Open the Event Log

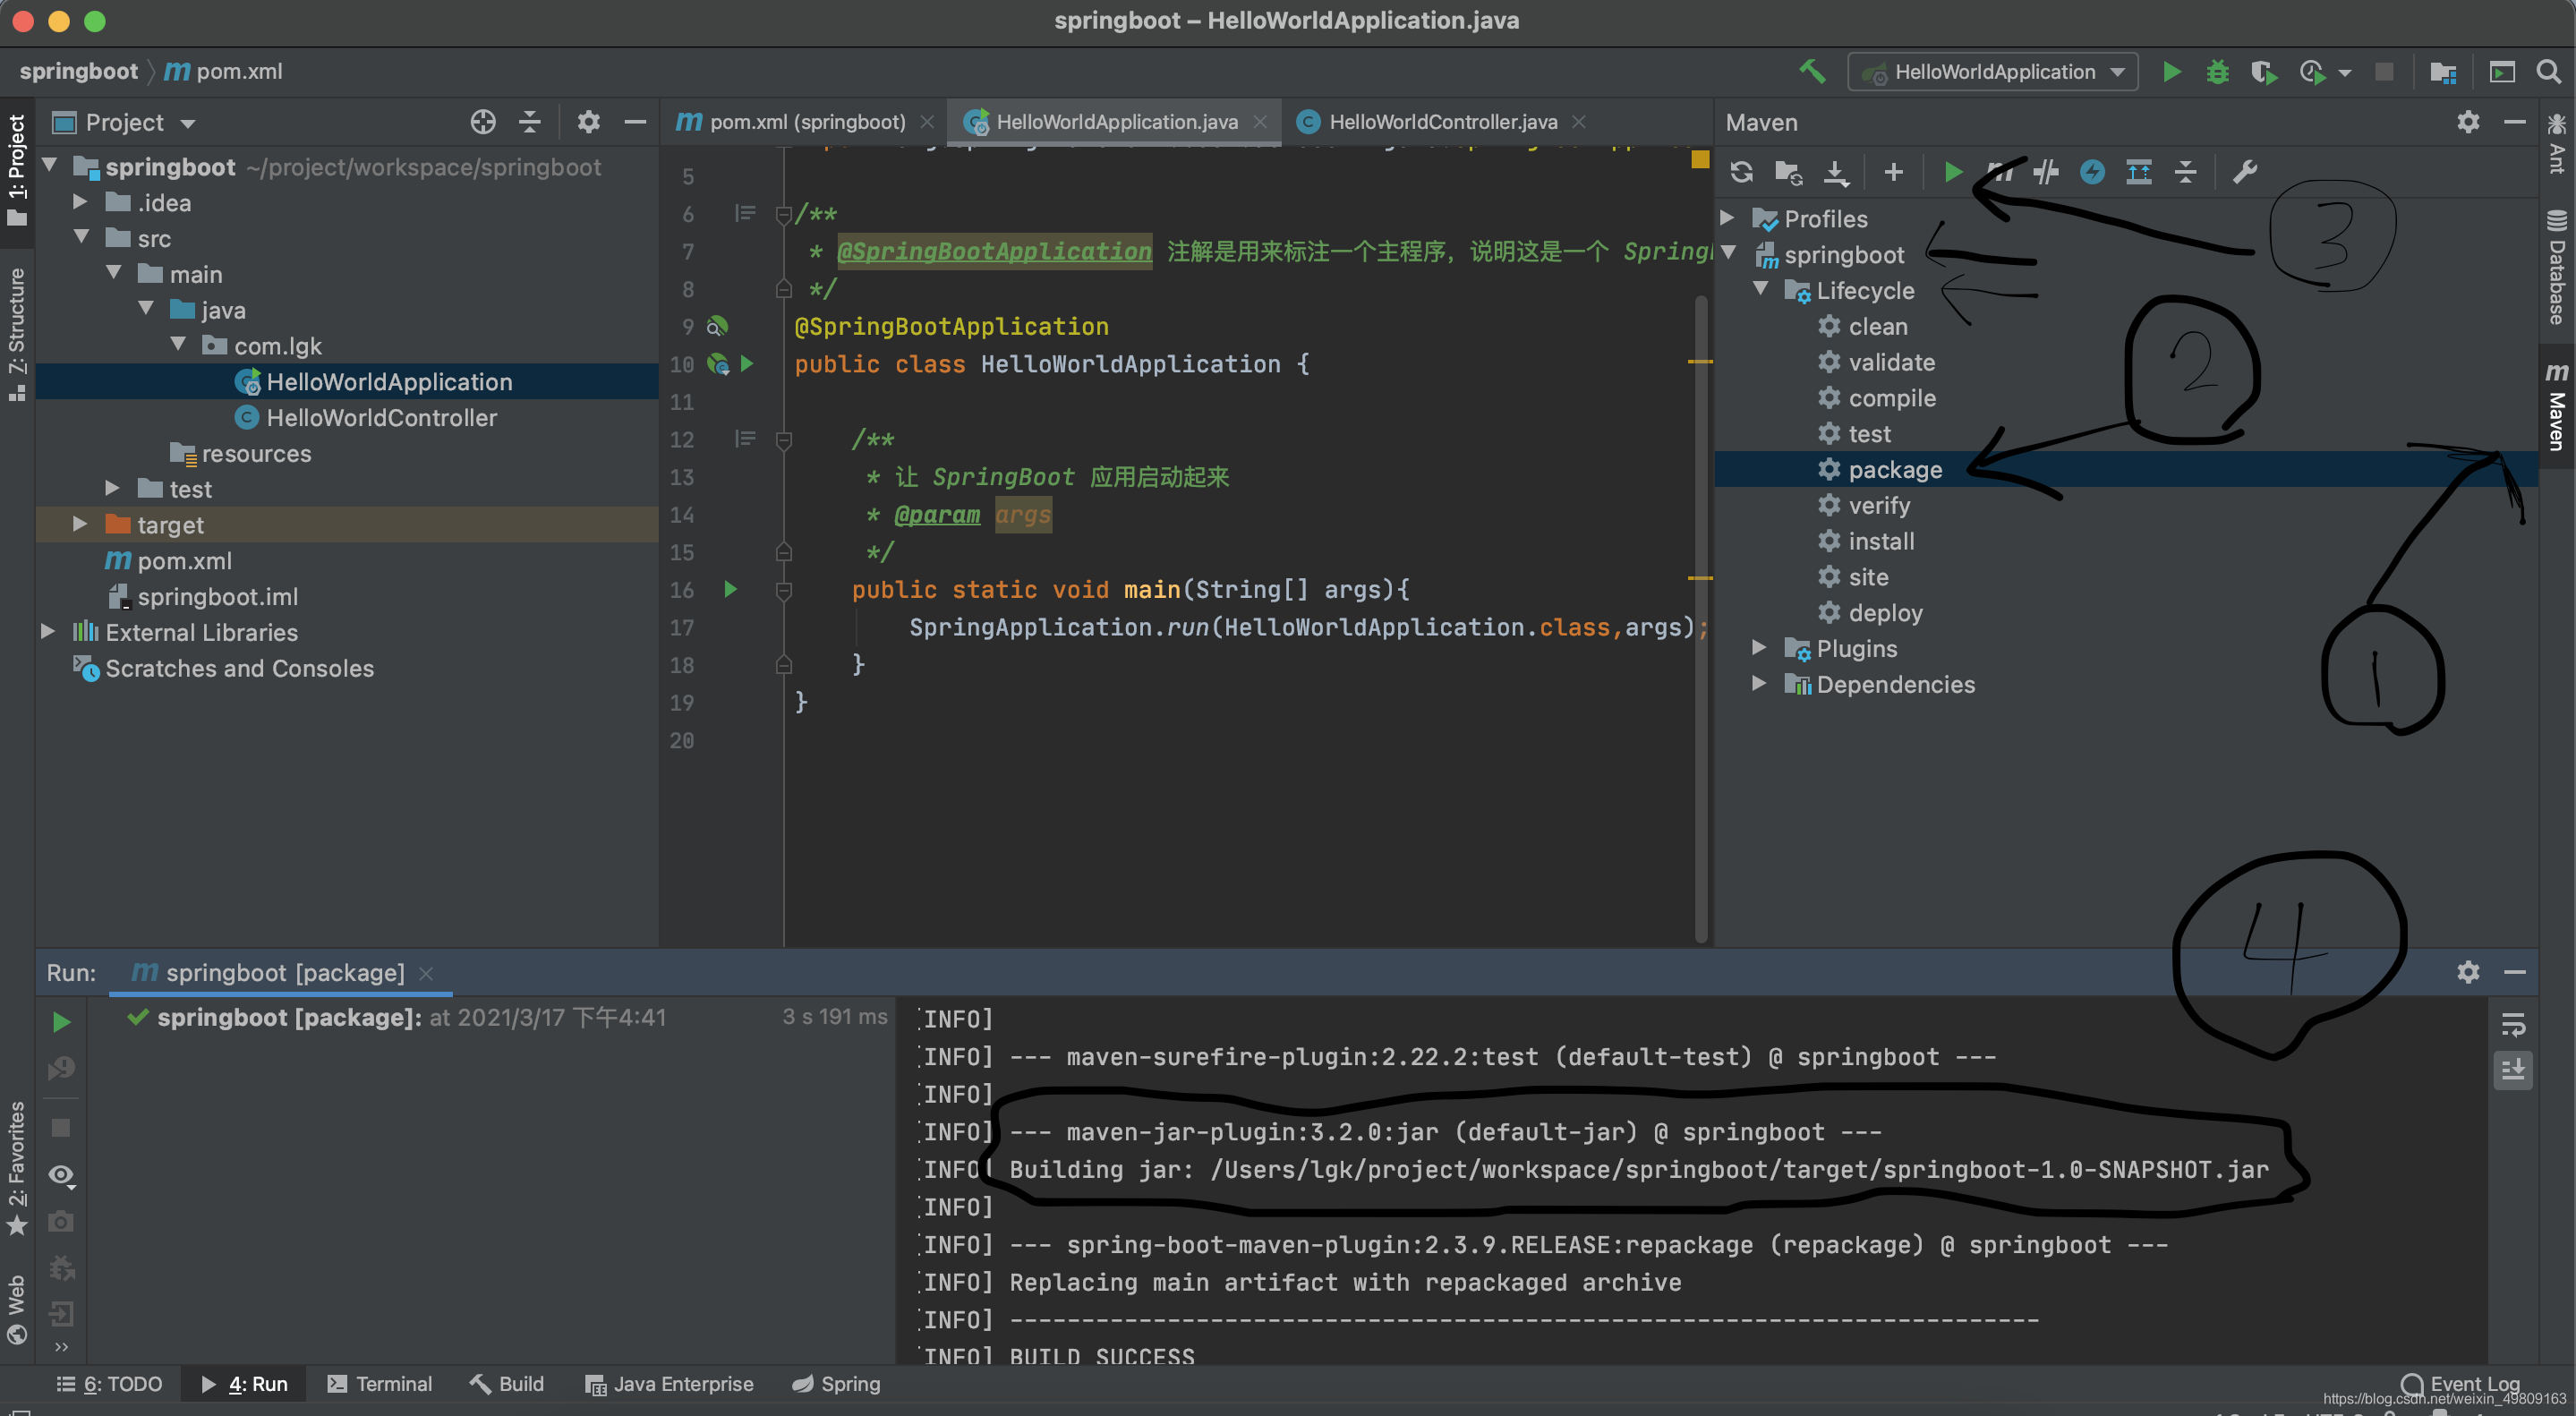pyautogui.click(x=2459, y=1384)
